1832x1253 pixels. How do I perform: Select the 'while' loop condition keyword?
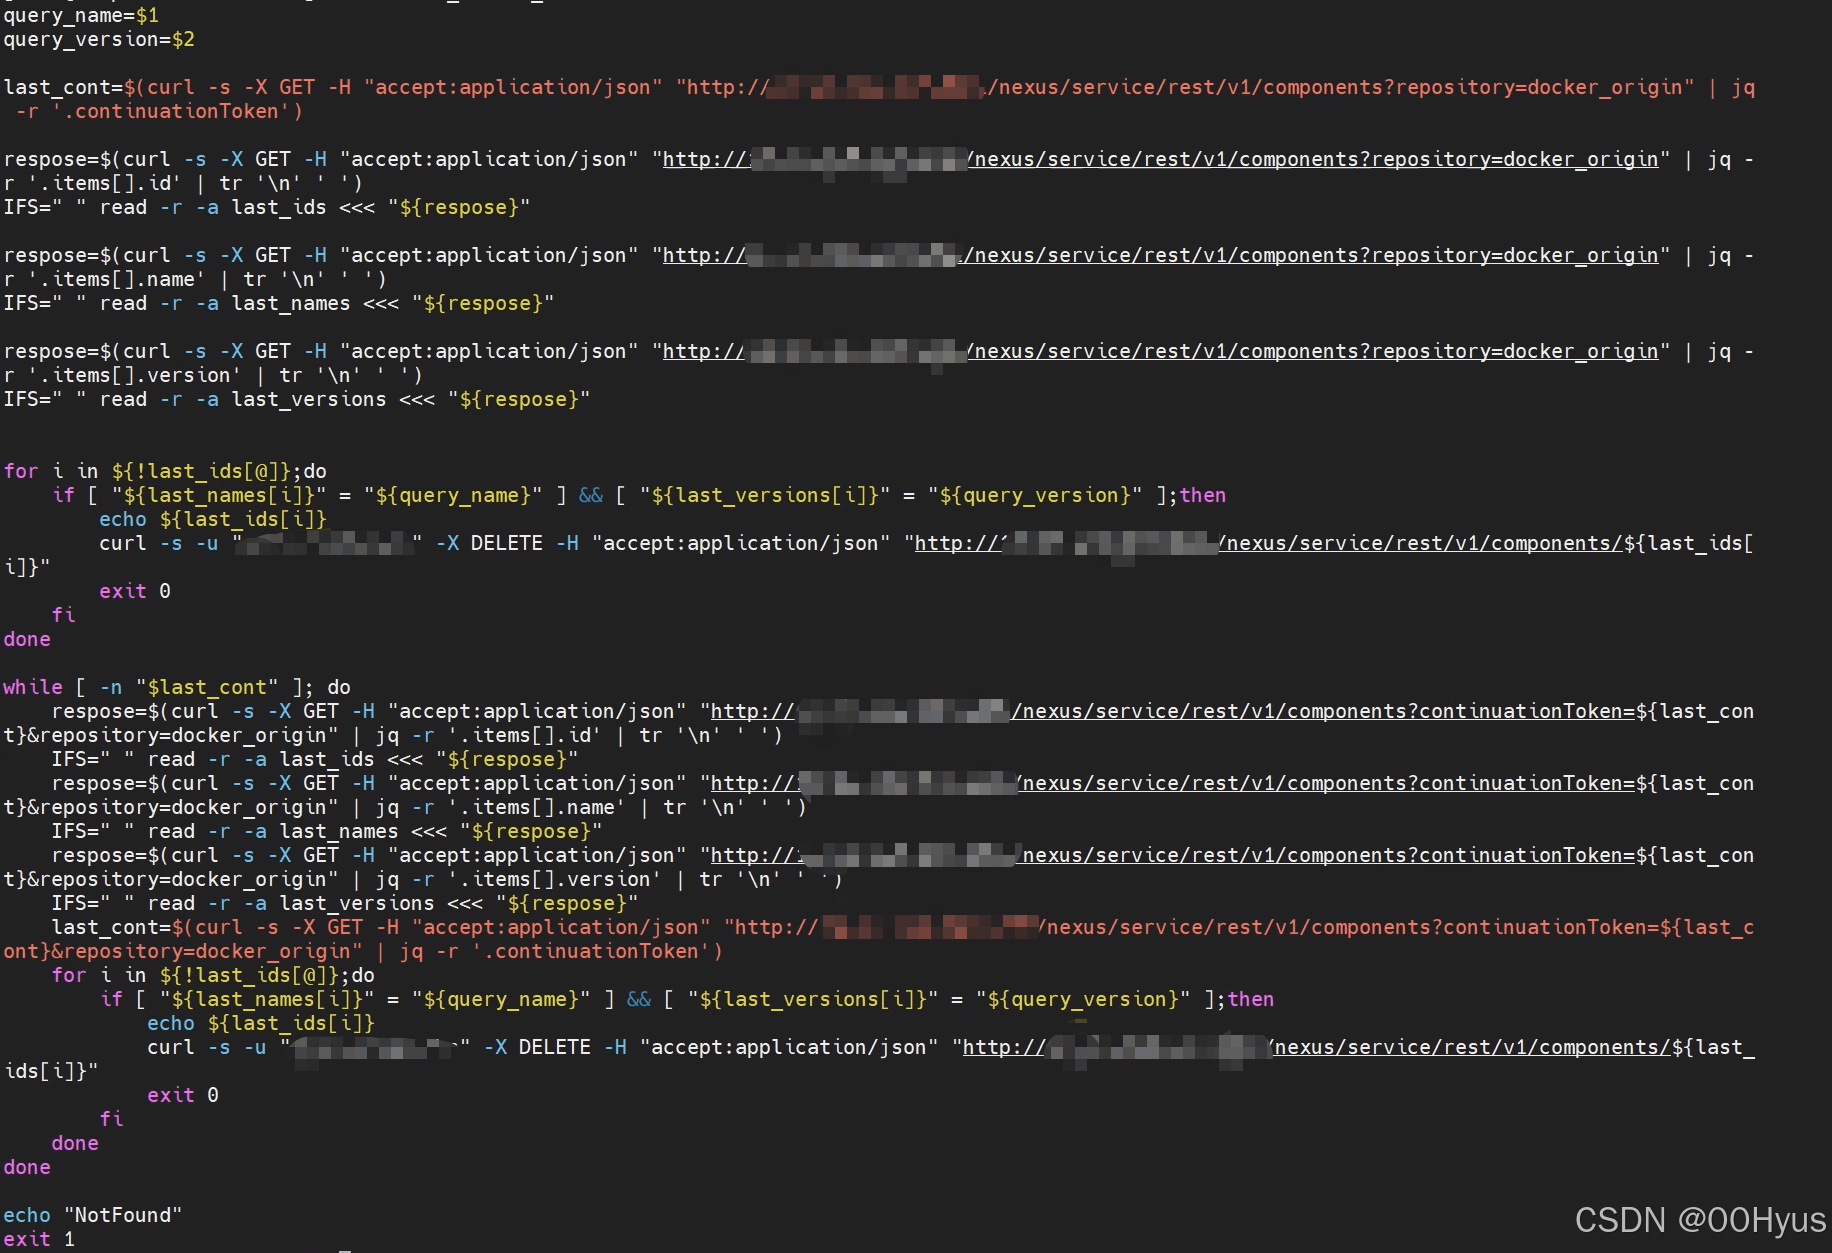[33, 687]
